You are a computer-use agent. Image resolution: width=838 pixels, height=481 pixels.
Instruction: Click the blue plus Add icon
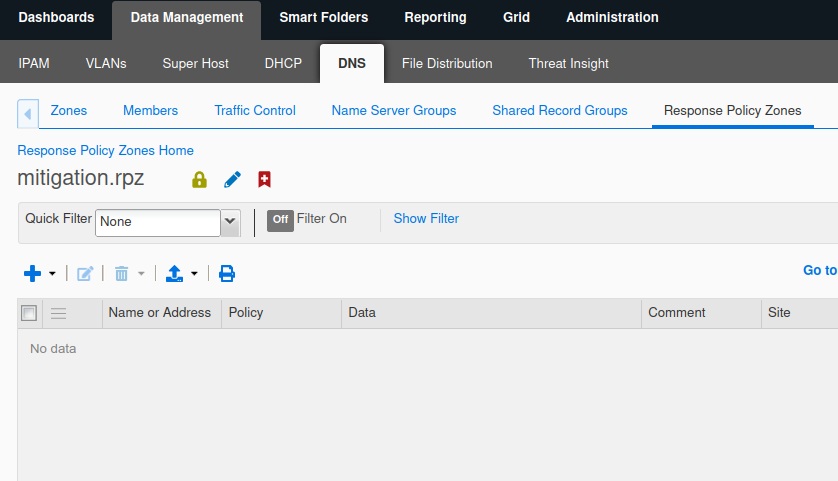[x=32, y=273]
